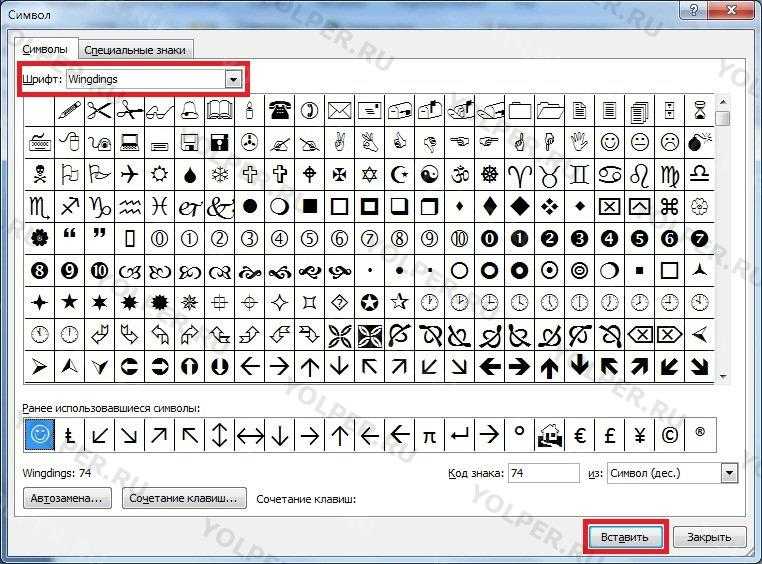Select recently used up-down double arrow
The height and width of the screenshot is (564, 762).
[x=219, y=435]
